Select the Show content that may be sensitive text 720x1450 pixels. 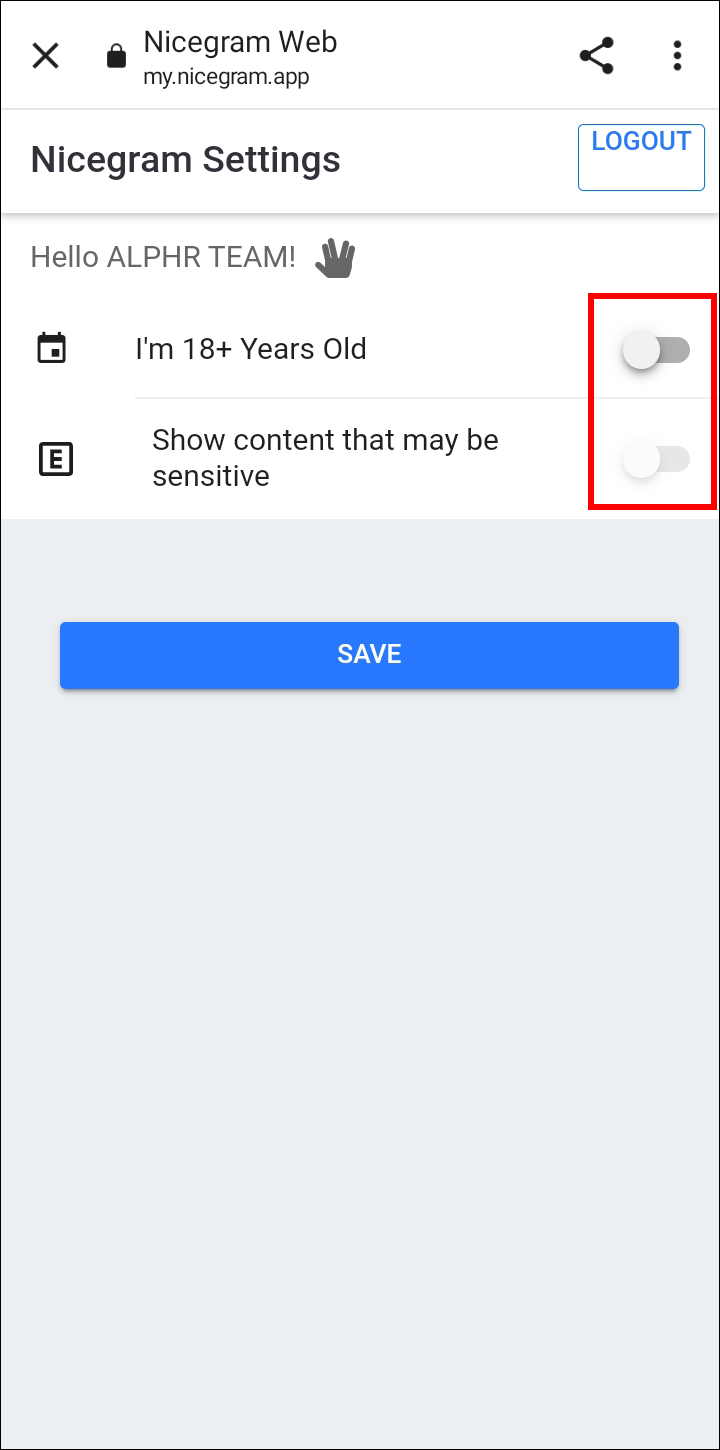[325, 458]
